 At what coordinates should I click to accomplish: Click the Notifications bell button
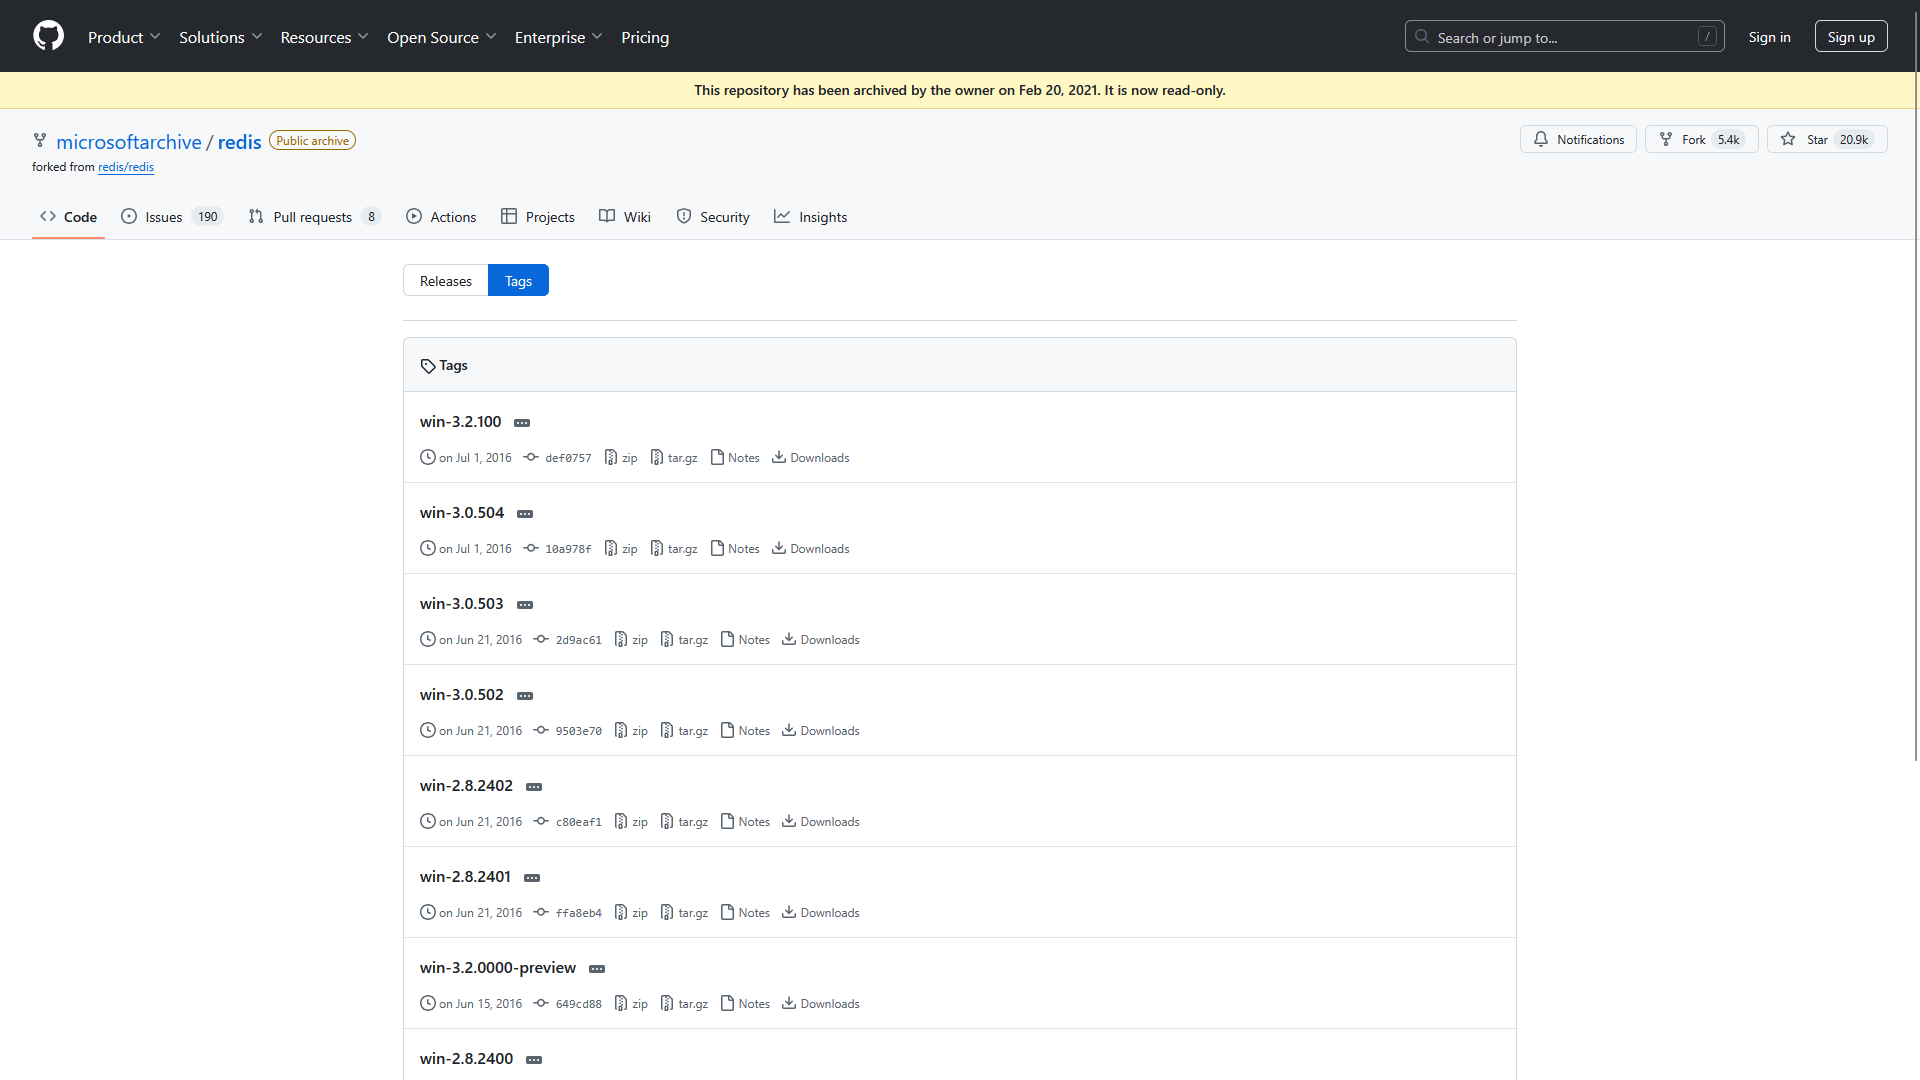[1578, 139]
